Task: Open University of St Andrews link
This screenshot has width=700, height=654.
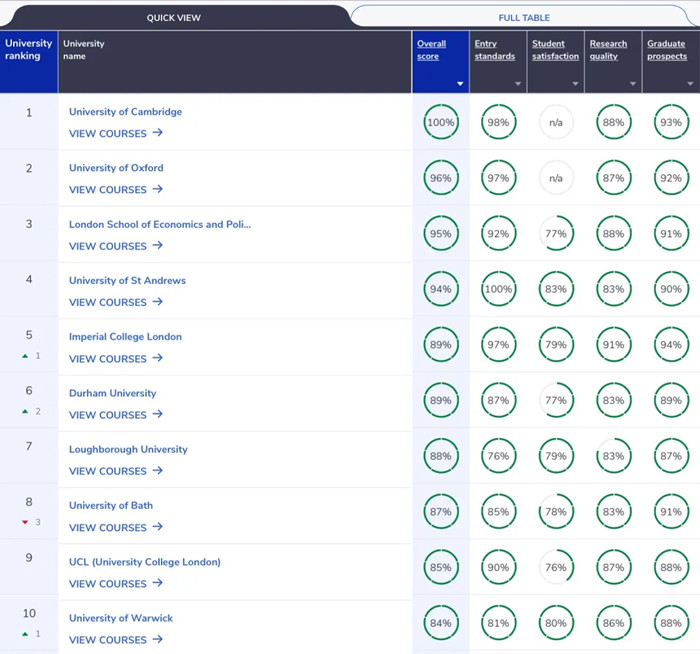Action: [127, 281]
